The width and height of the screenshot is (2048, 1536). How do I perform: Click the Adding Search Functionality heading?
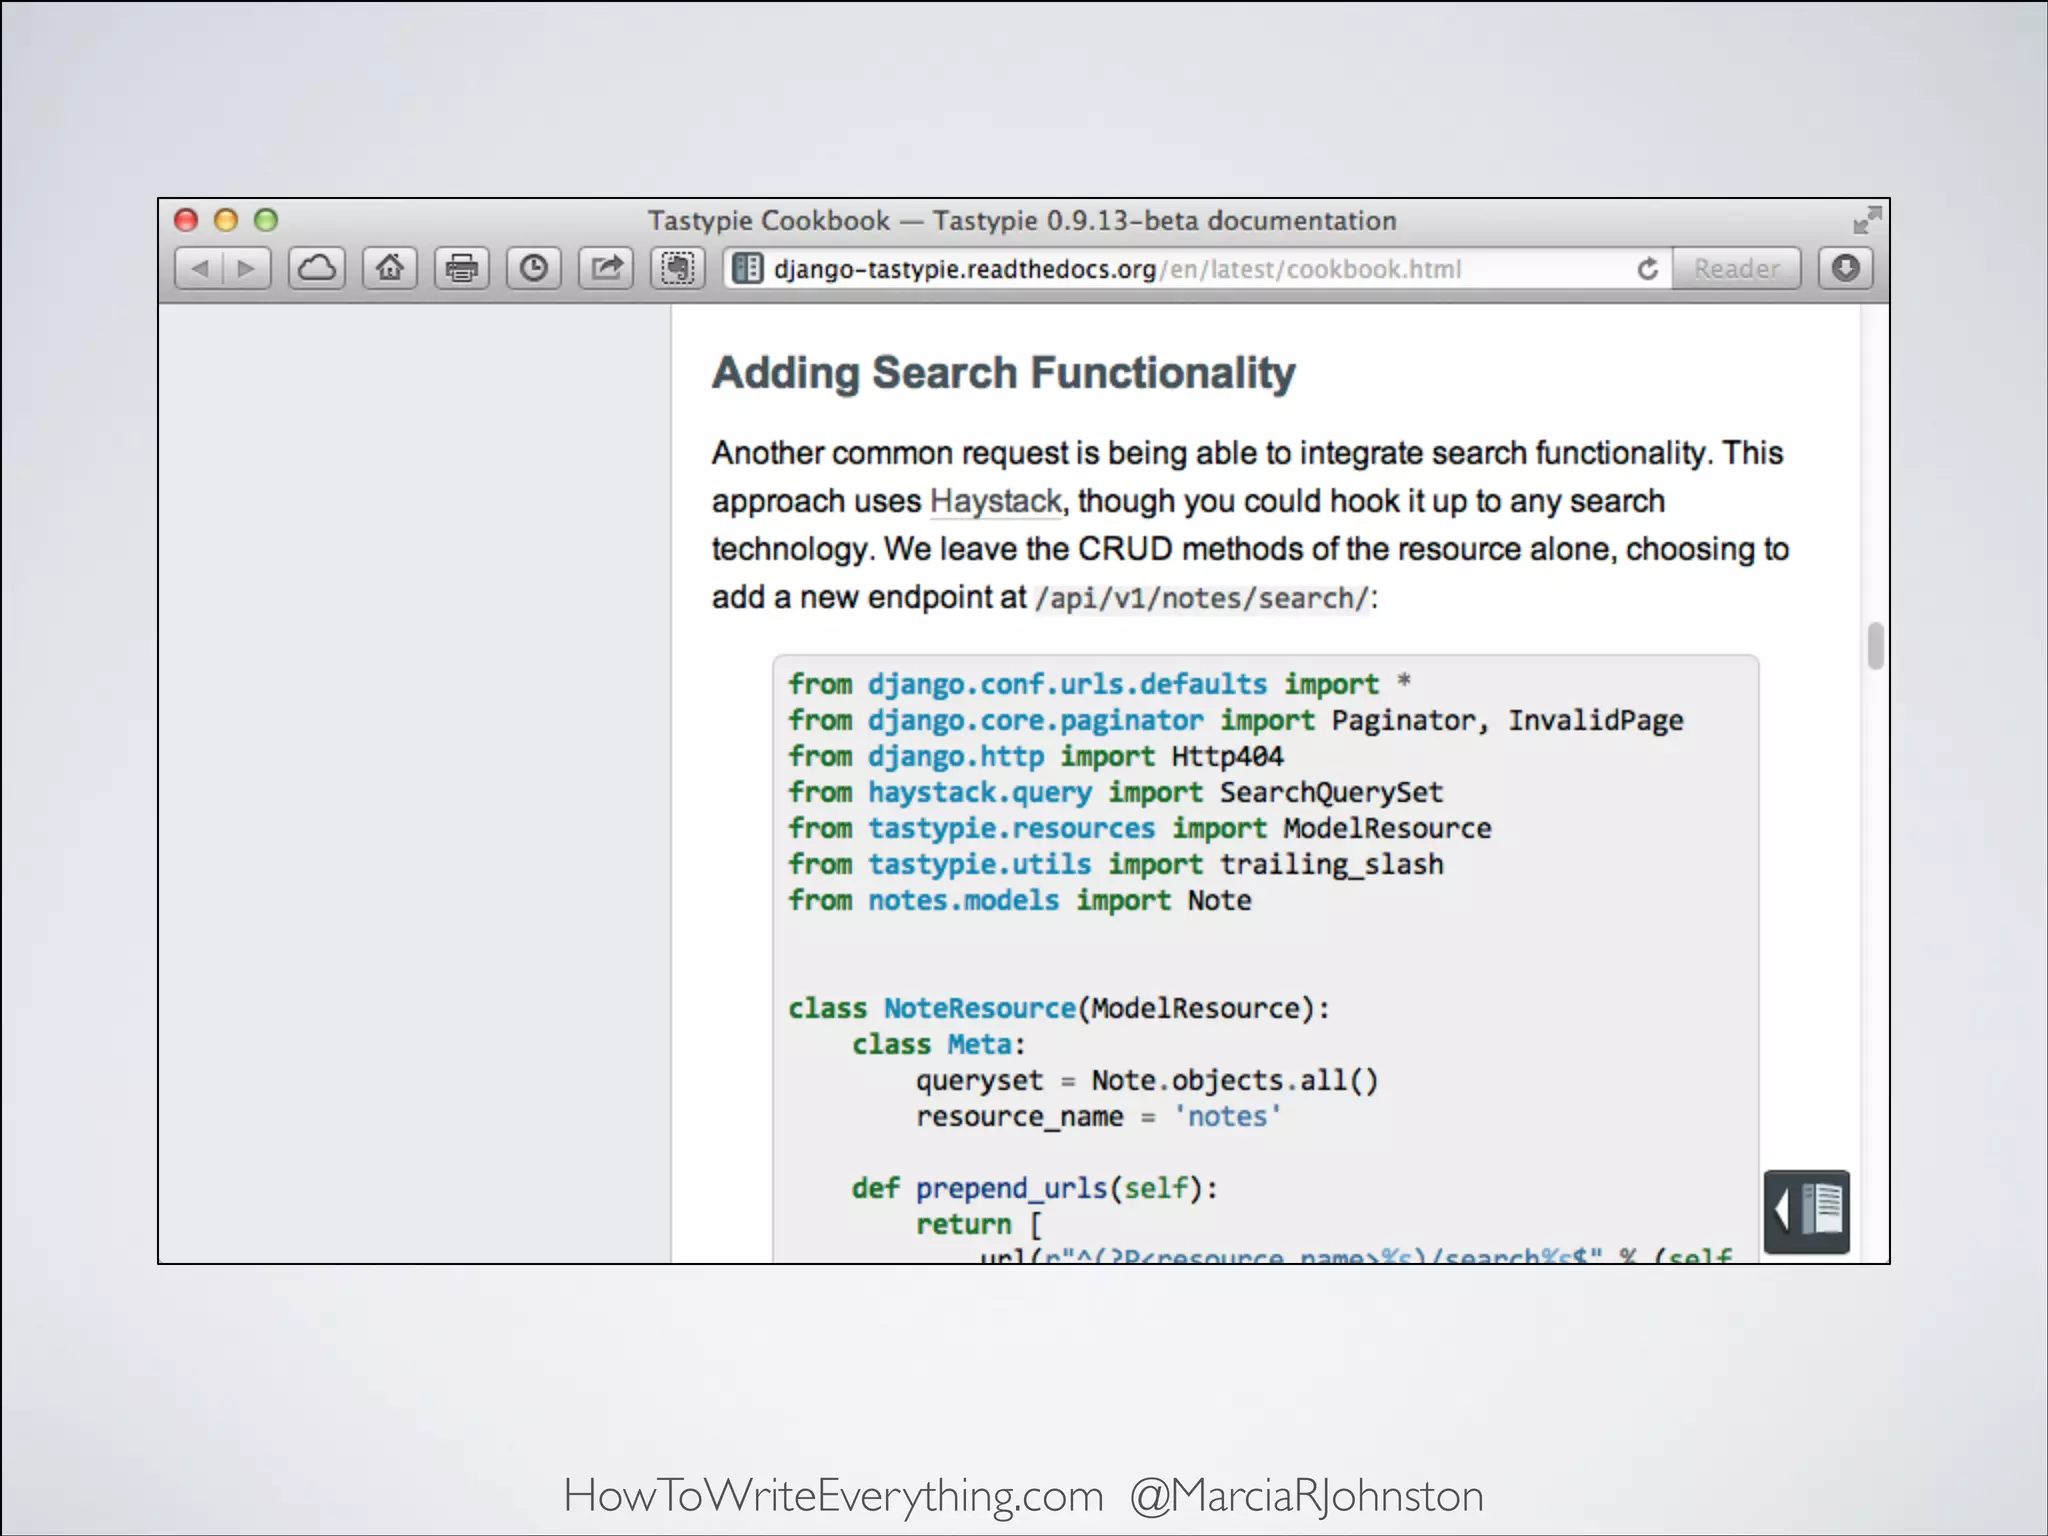click(x=1004, y=373)
